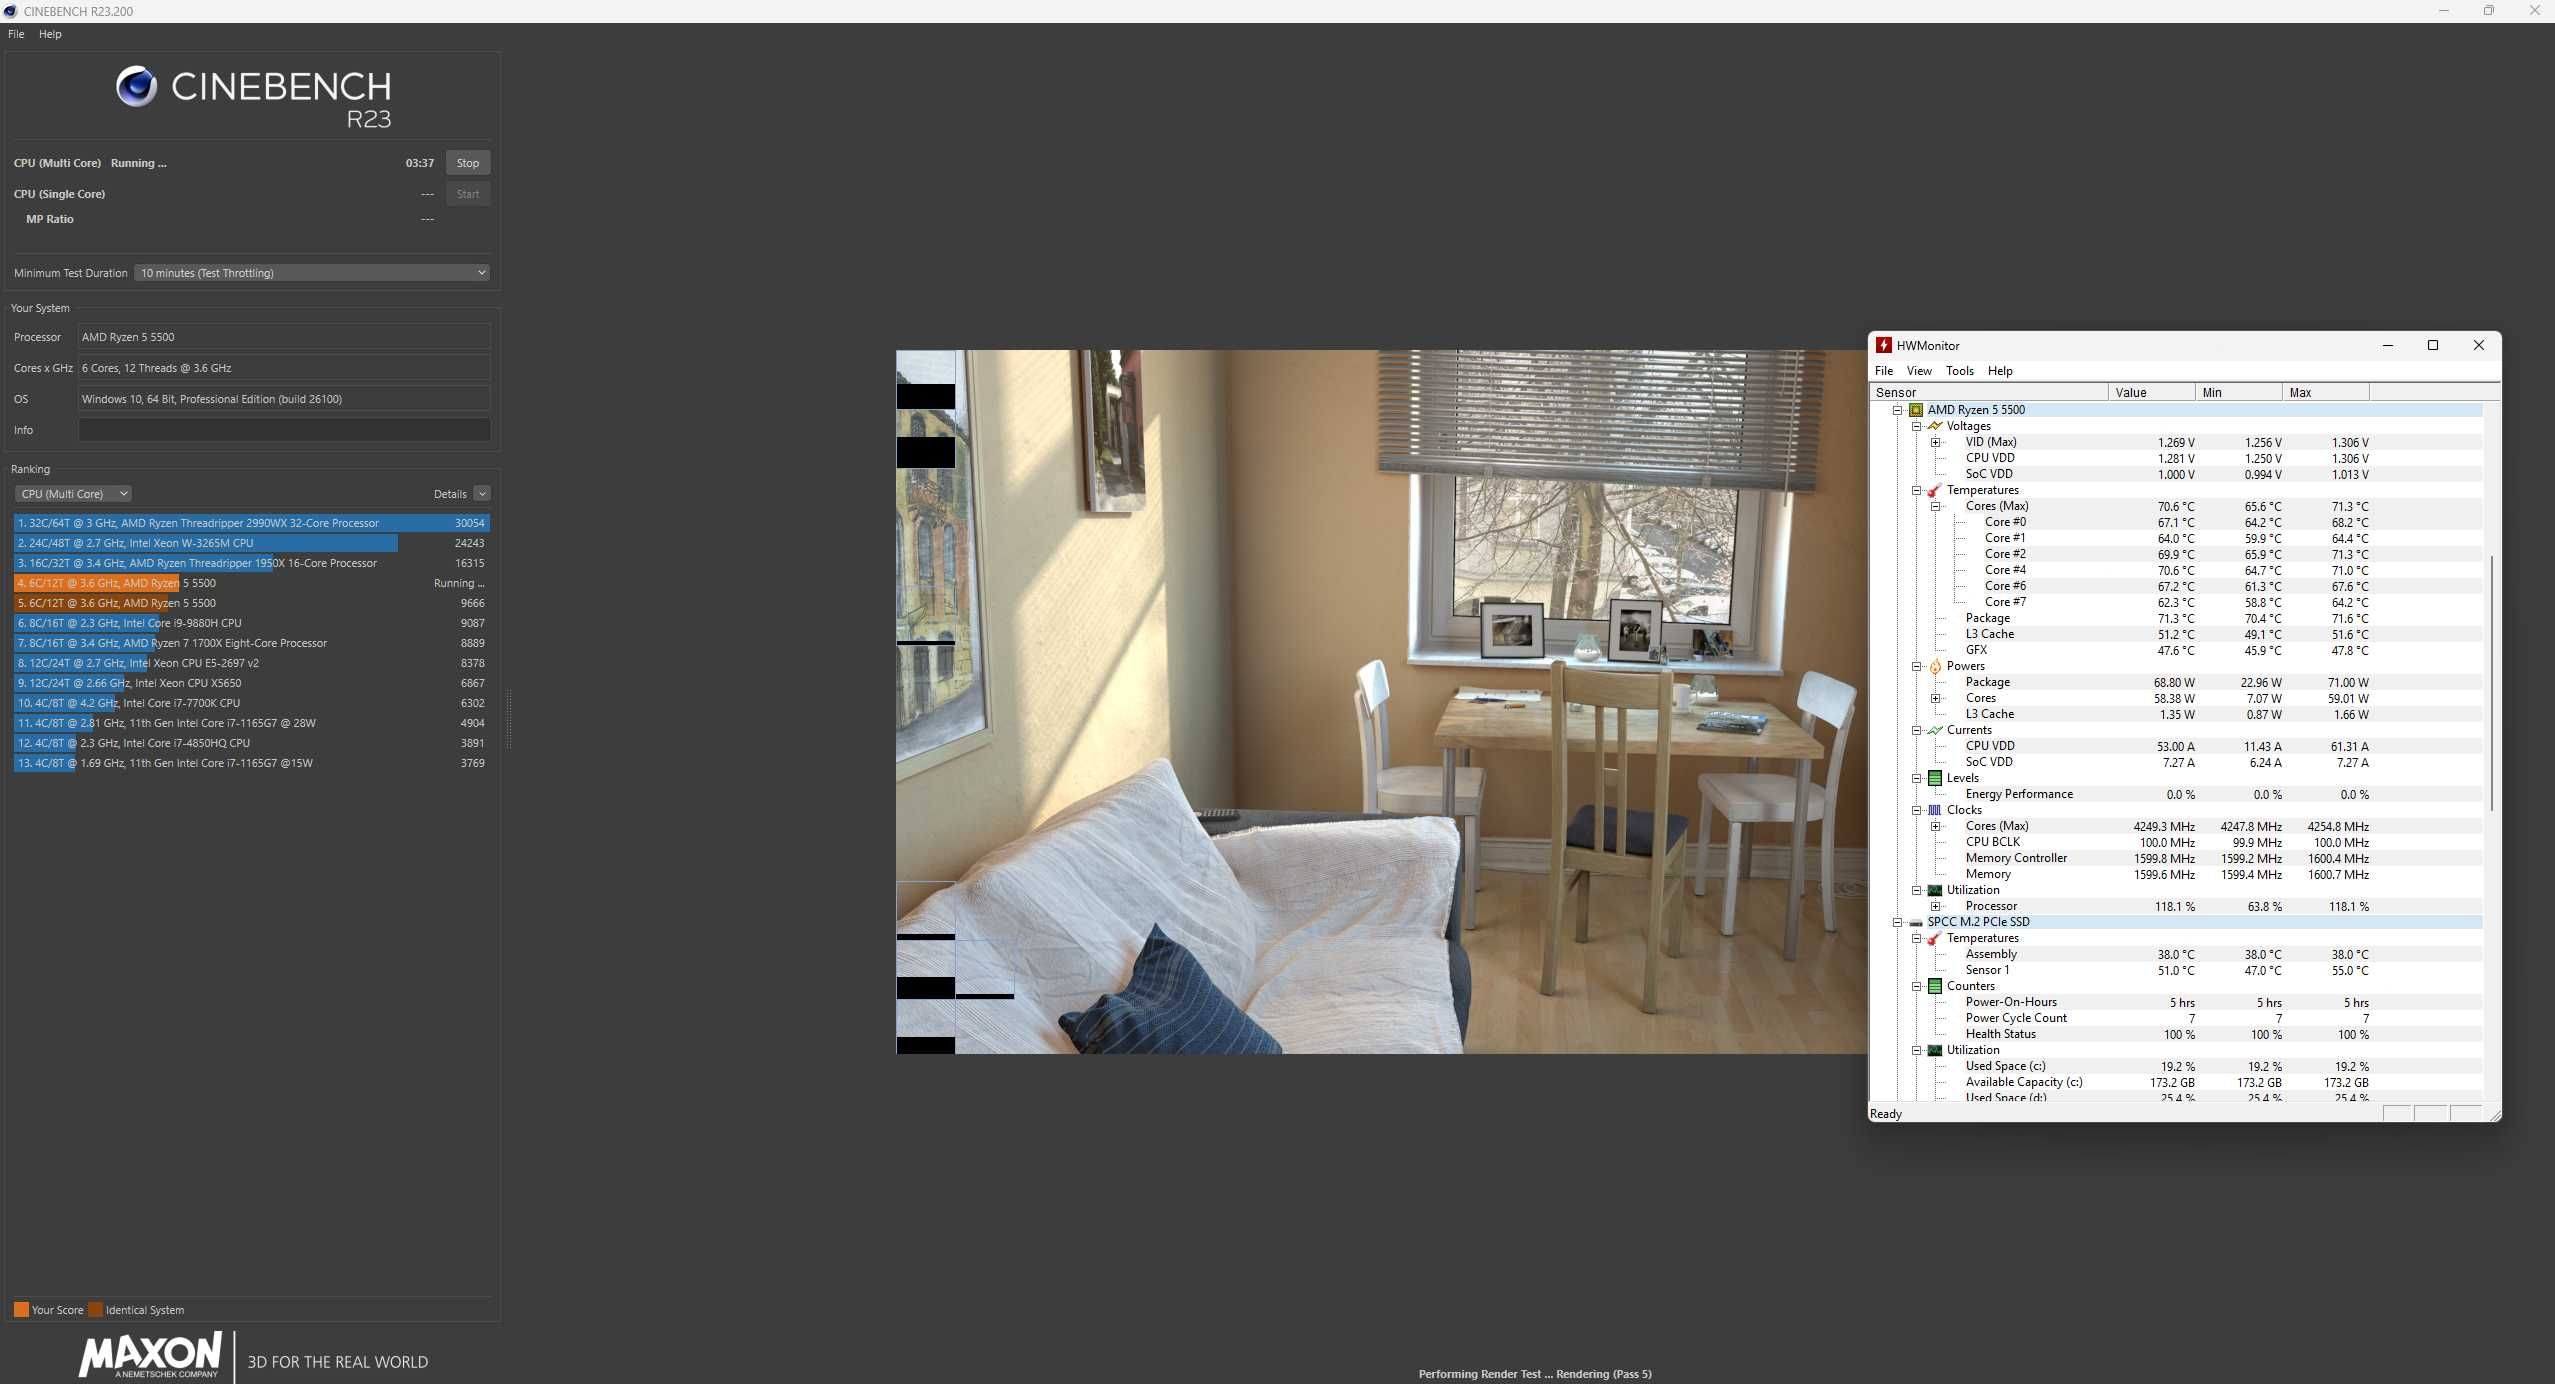
Task: Stop the running CPU Multi Core test
Action: coord(468,163)
